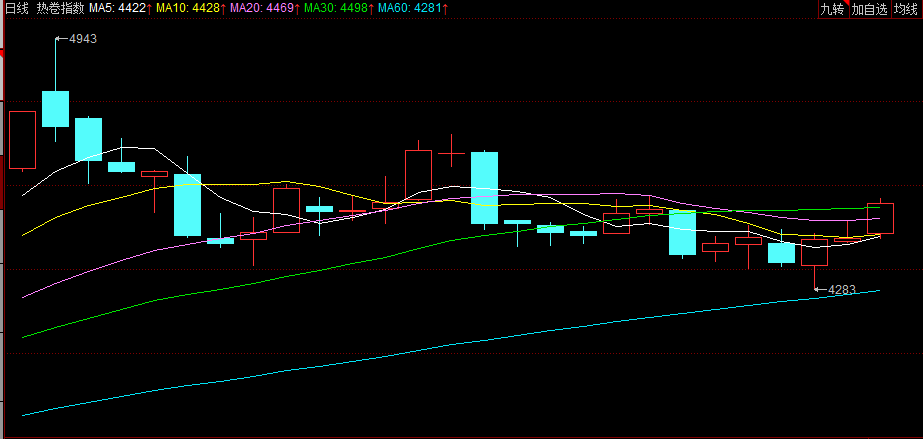923x439 pixels.
Task: Select the last red candlestick on the right
Action: (880, 218)
